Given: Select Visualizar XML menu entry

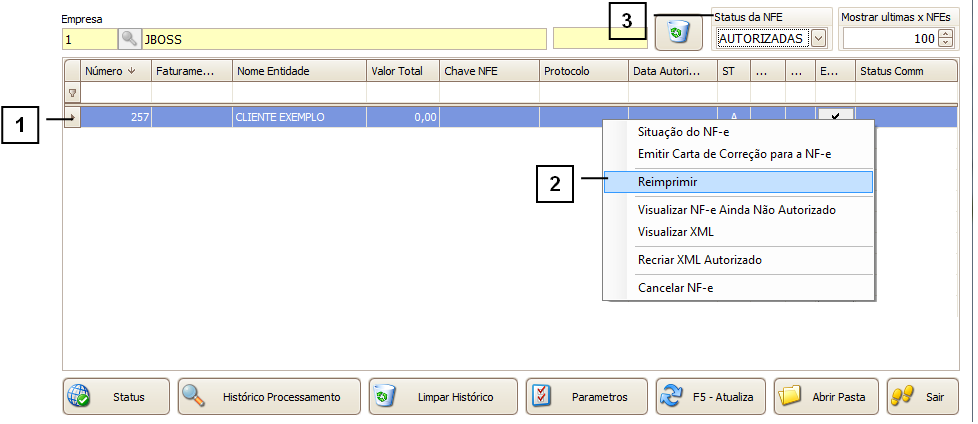Looking at the screenshot, I should 675,231.
